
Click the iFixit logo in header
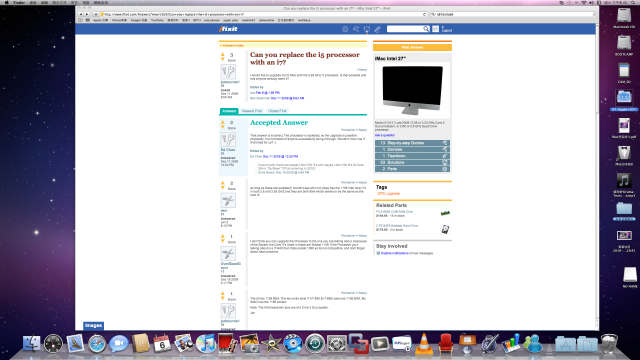228,29
